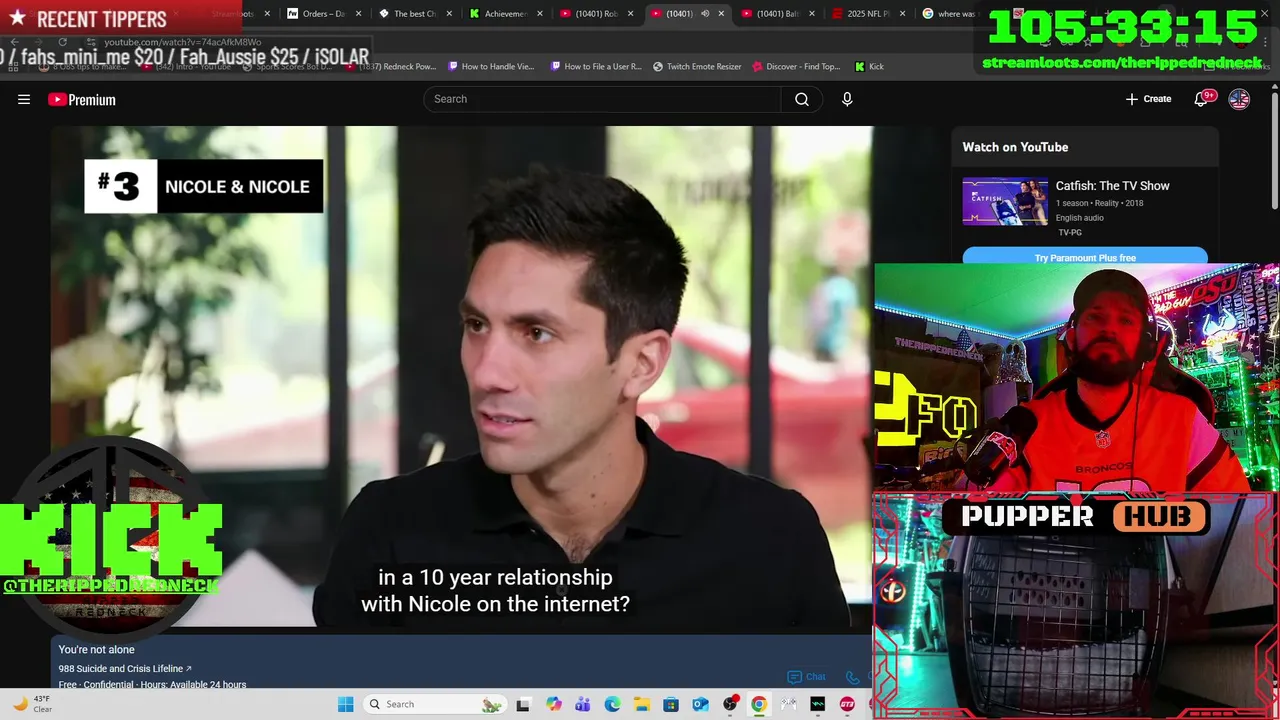Open the Windows Start menu

coord(345,704)
